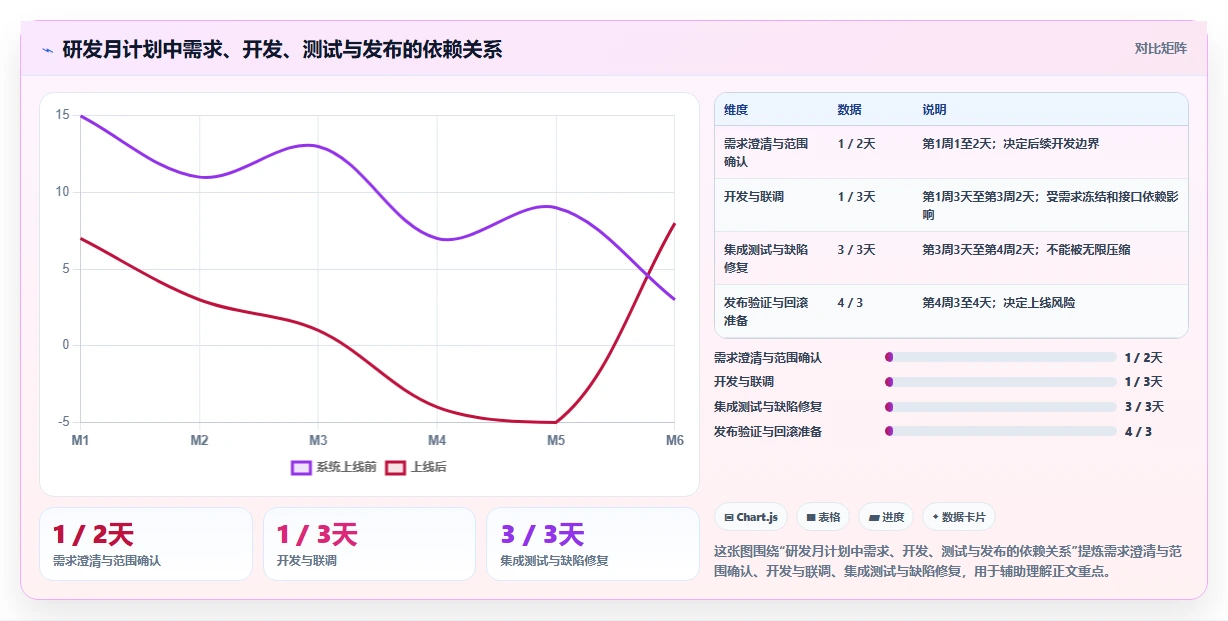Click the card titled 研发月计划中需求、开发、测试与发布的依赖关系

614,310
